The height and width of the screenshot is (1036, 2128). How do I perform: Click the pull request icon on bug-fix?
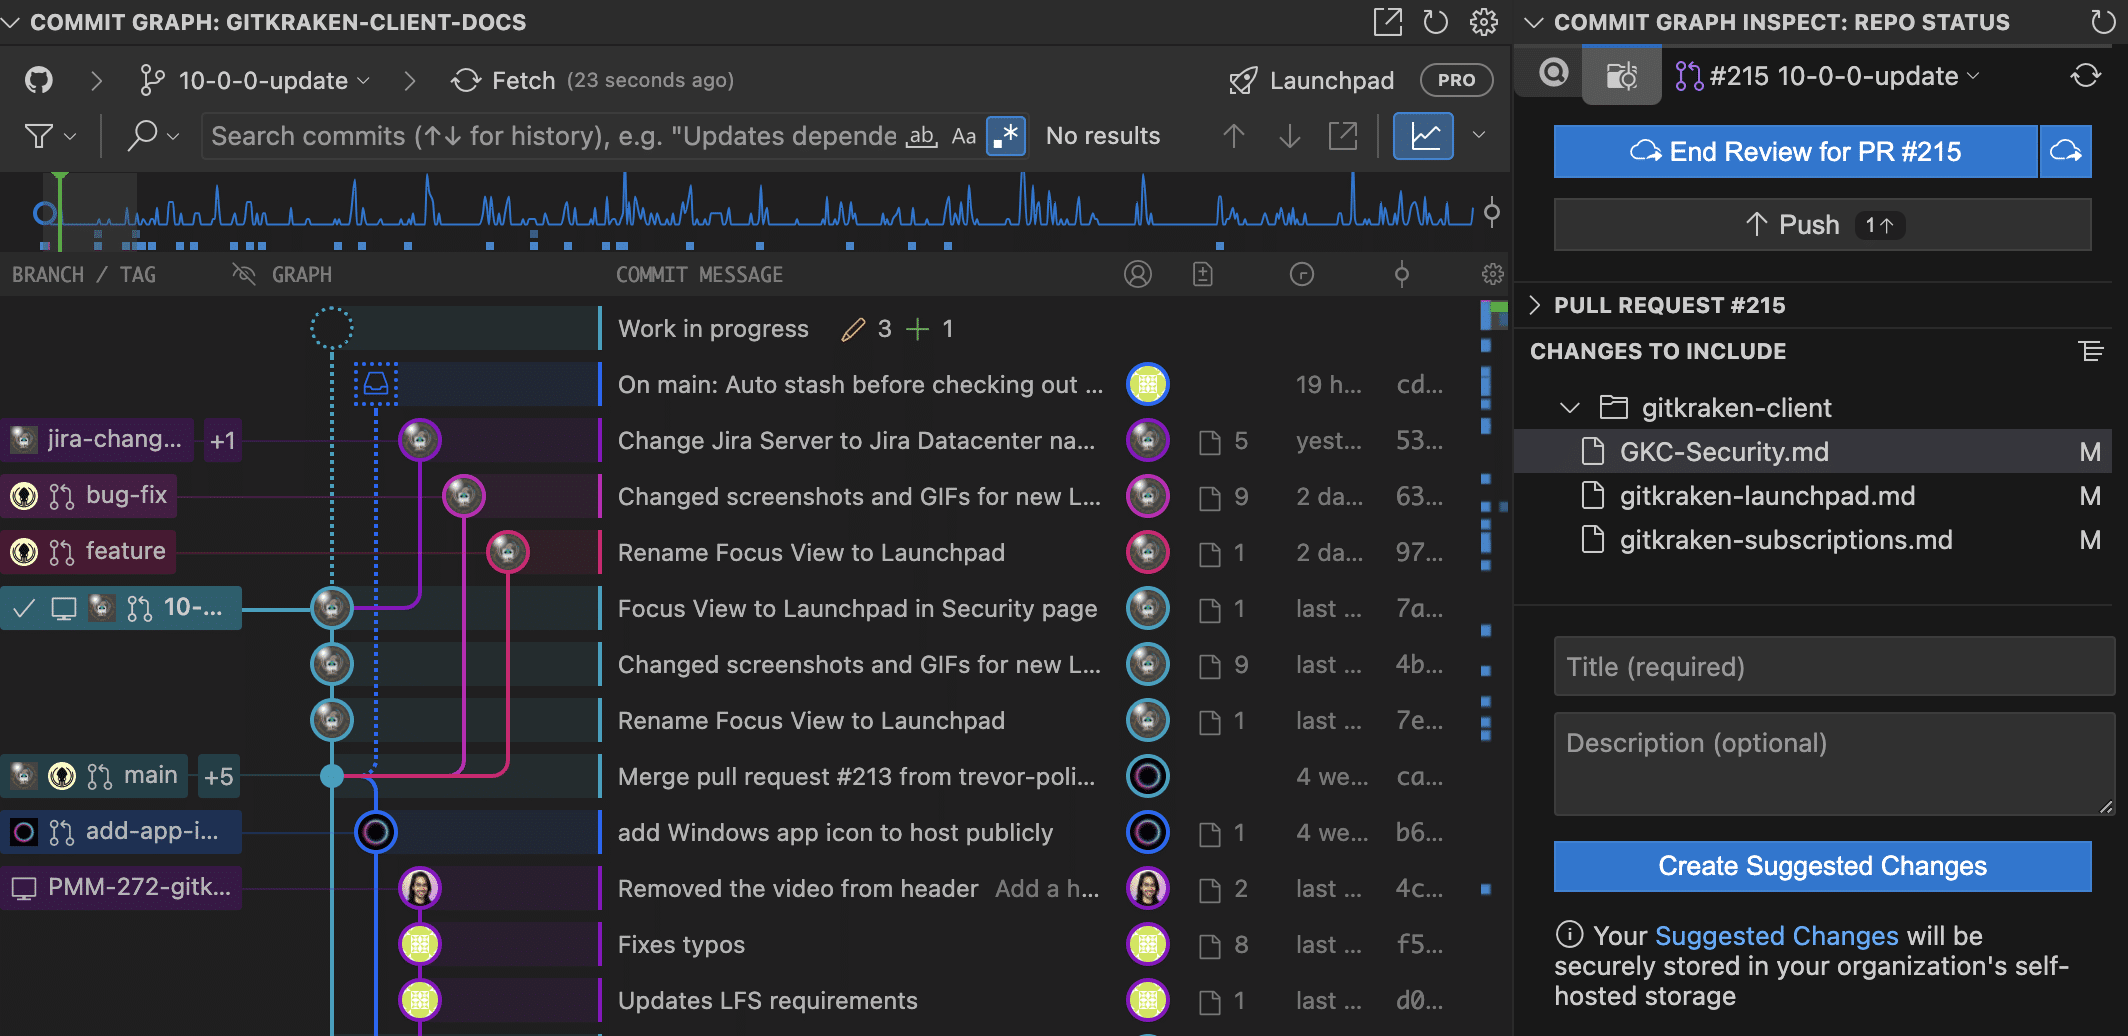click(x=62, y=496)
